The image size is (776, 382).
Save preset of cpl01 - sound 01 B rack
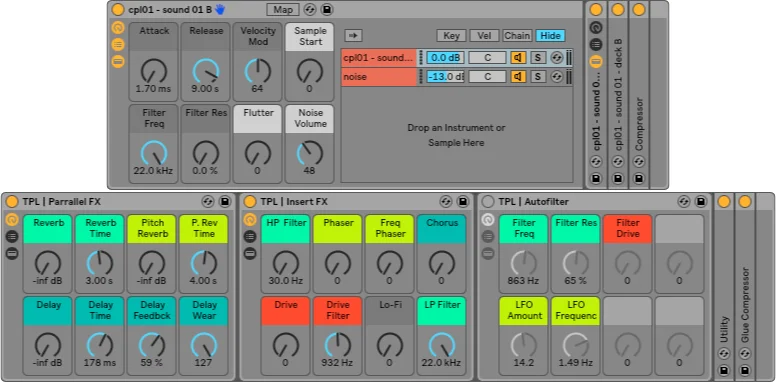(327, 9)
